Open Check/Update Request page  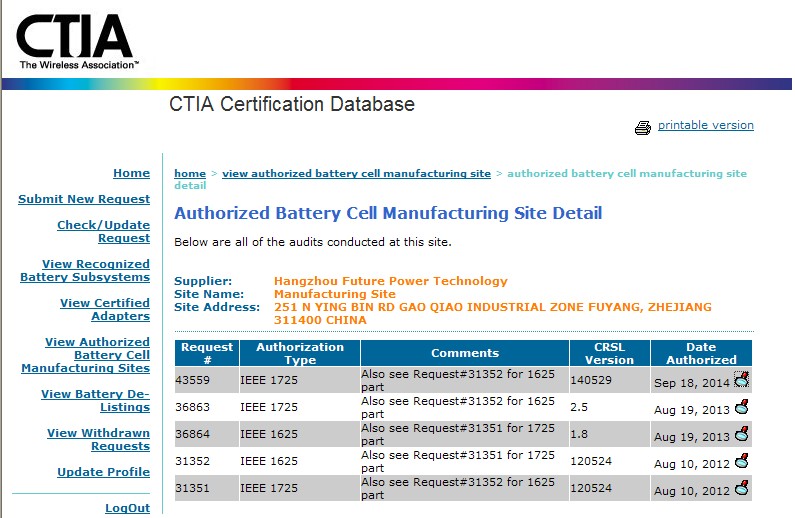coord(103,231)
